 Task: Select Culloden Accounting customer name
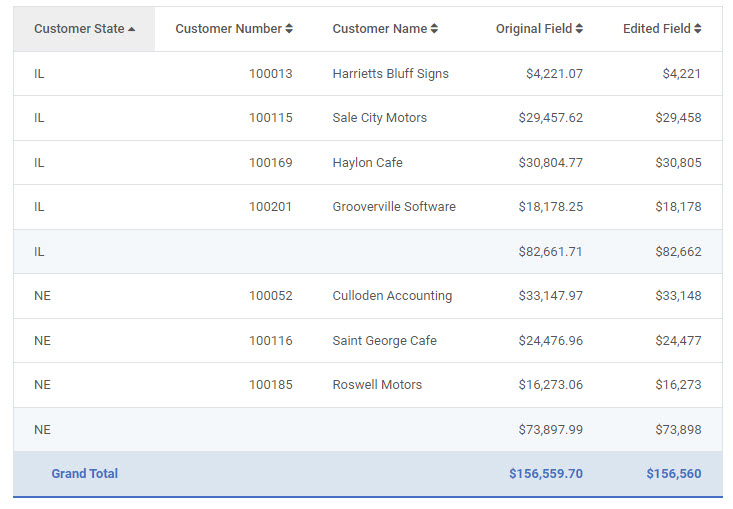point(392,296)
